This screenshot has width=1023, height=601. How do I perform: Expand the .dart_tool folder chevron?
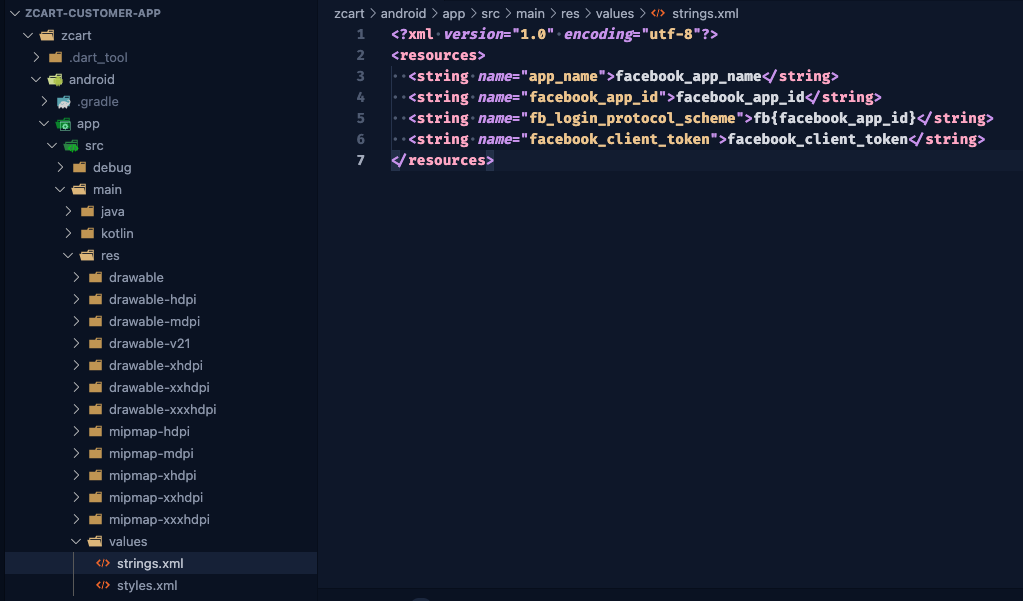coord(37,58)
